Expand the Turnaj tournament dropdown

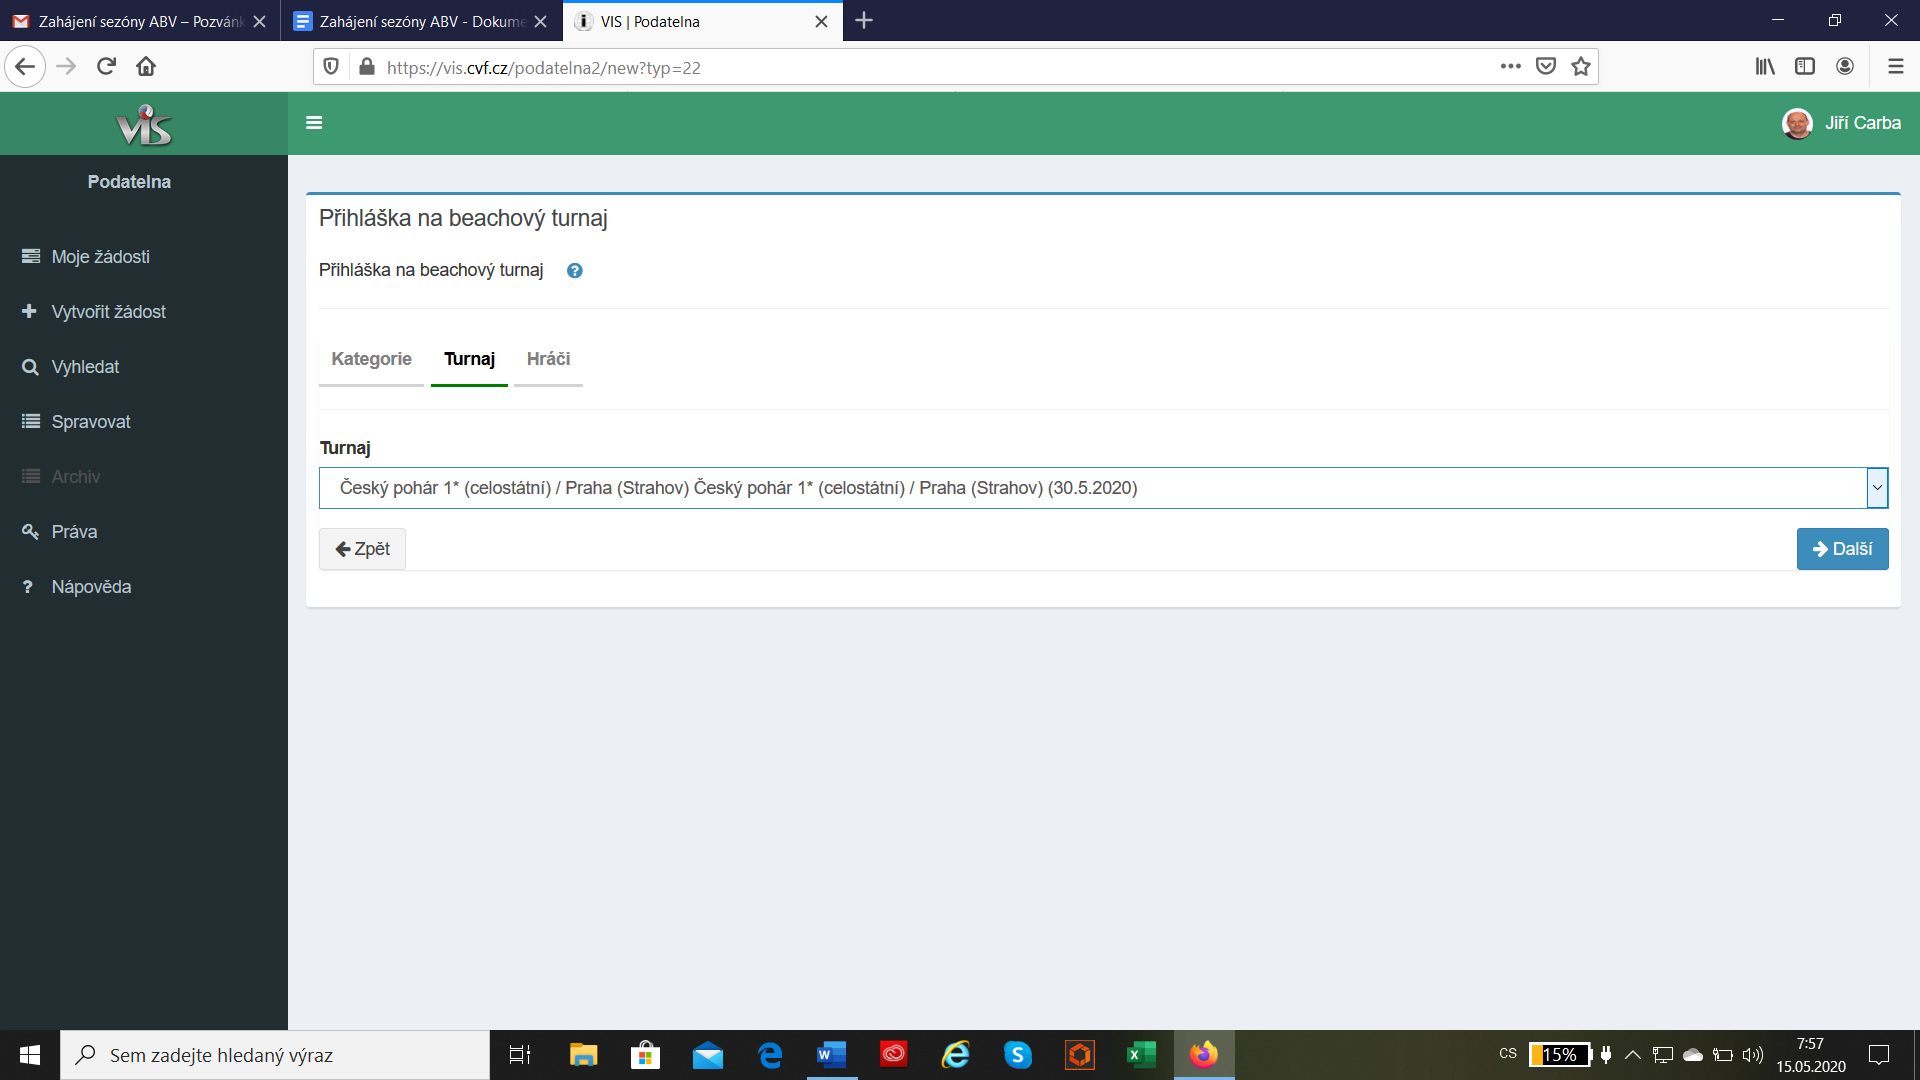[1876, 488]
